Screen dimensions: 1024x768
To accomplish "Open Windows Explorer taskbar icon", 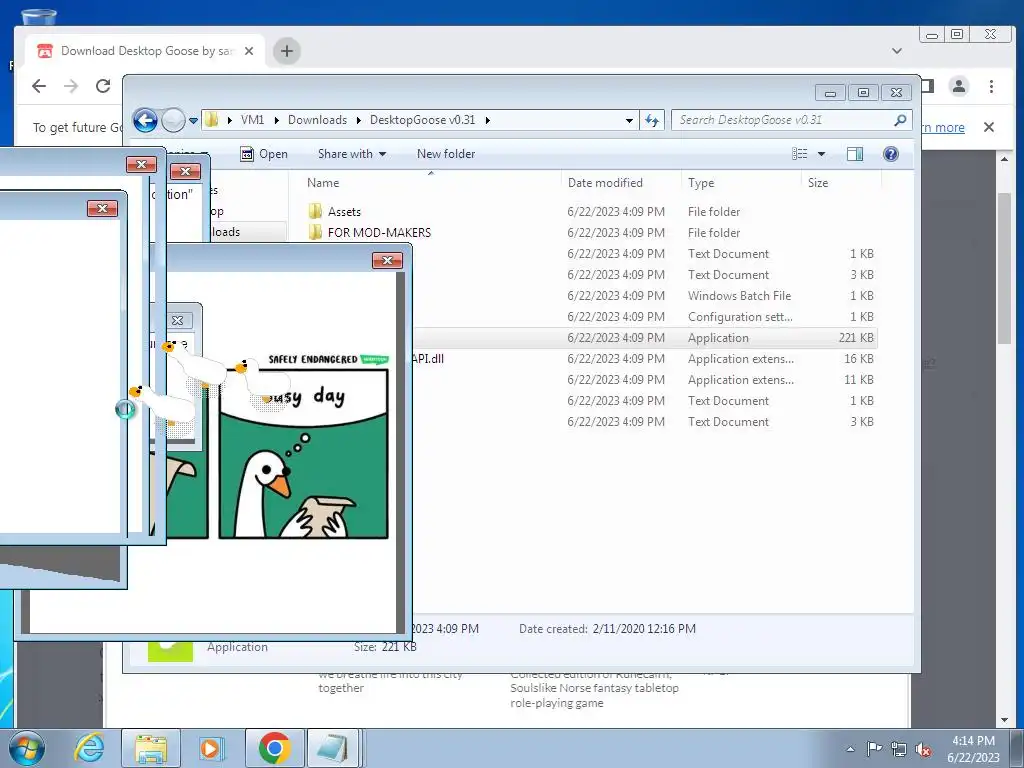I will (151, 748).
